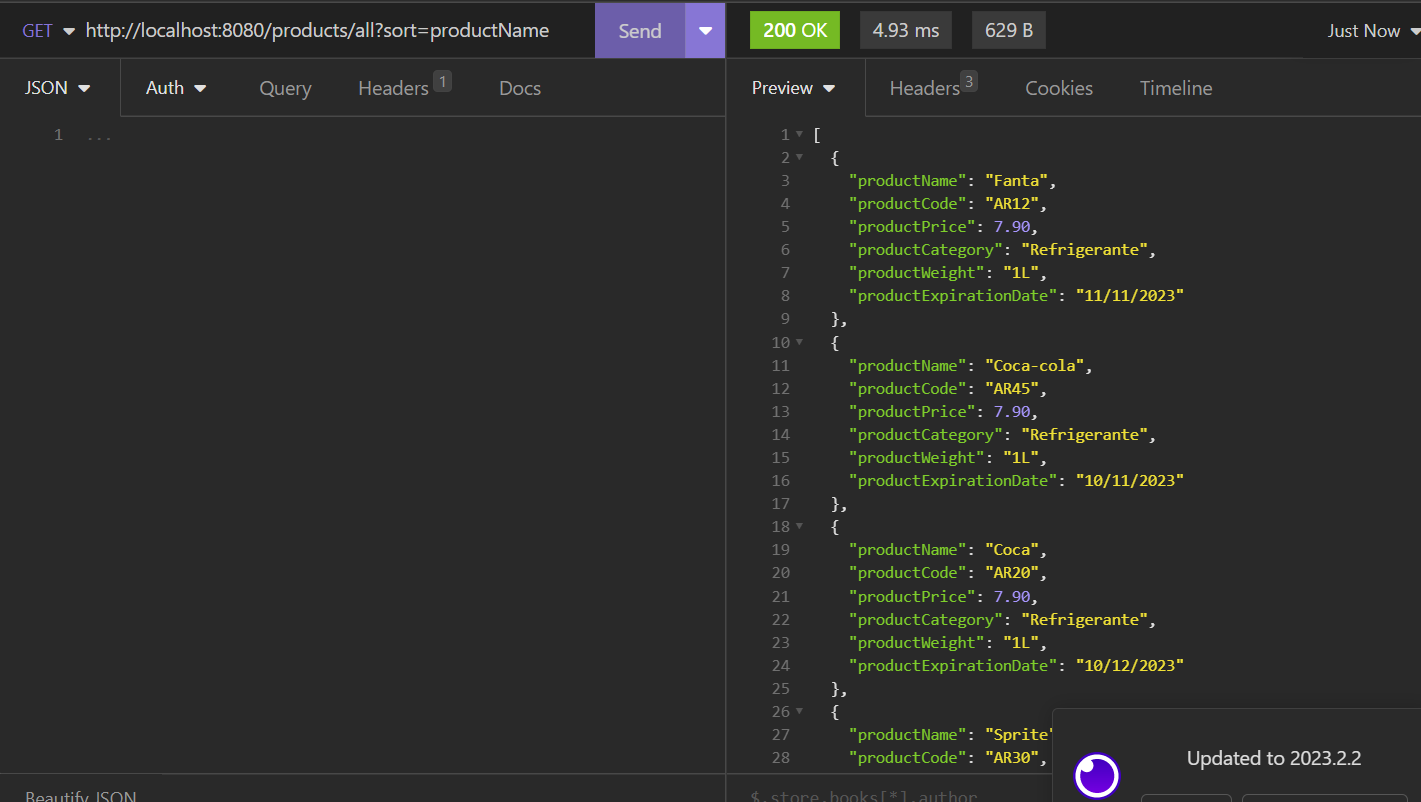Click the "productWeight" key on line 23
The width and height of the screenshot is (1421, 802).
(x=917, y=643)
